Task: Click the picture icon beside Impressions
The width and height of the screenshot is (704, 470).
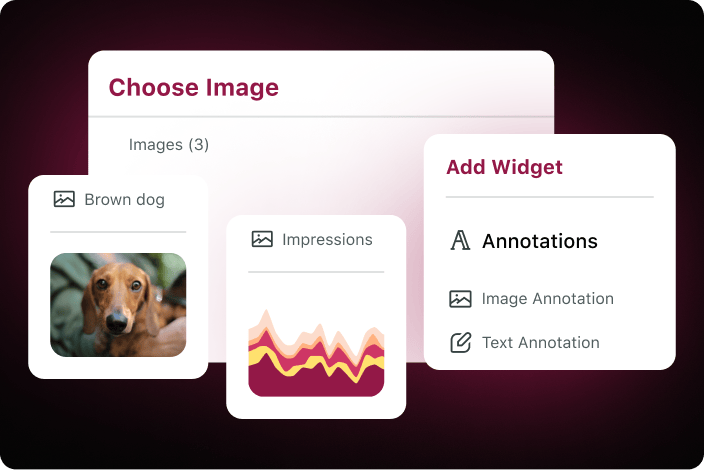Action: coord(262,239)
